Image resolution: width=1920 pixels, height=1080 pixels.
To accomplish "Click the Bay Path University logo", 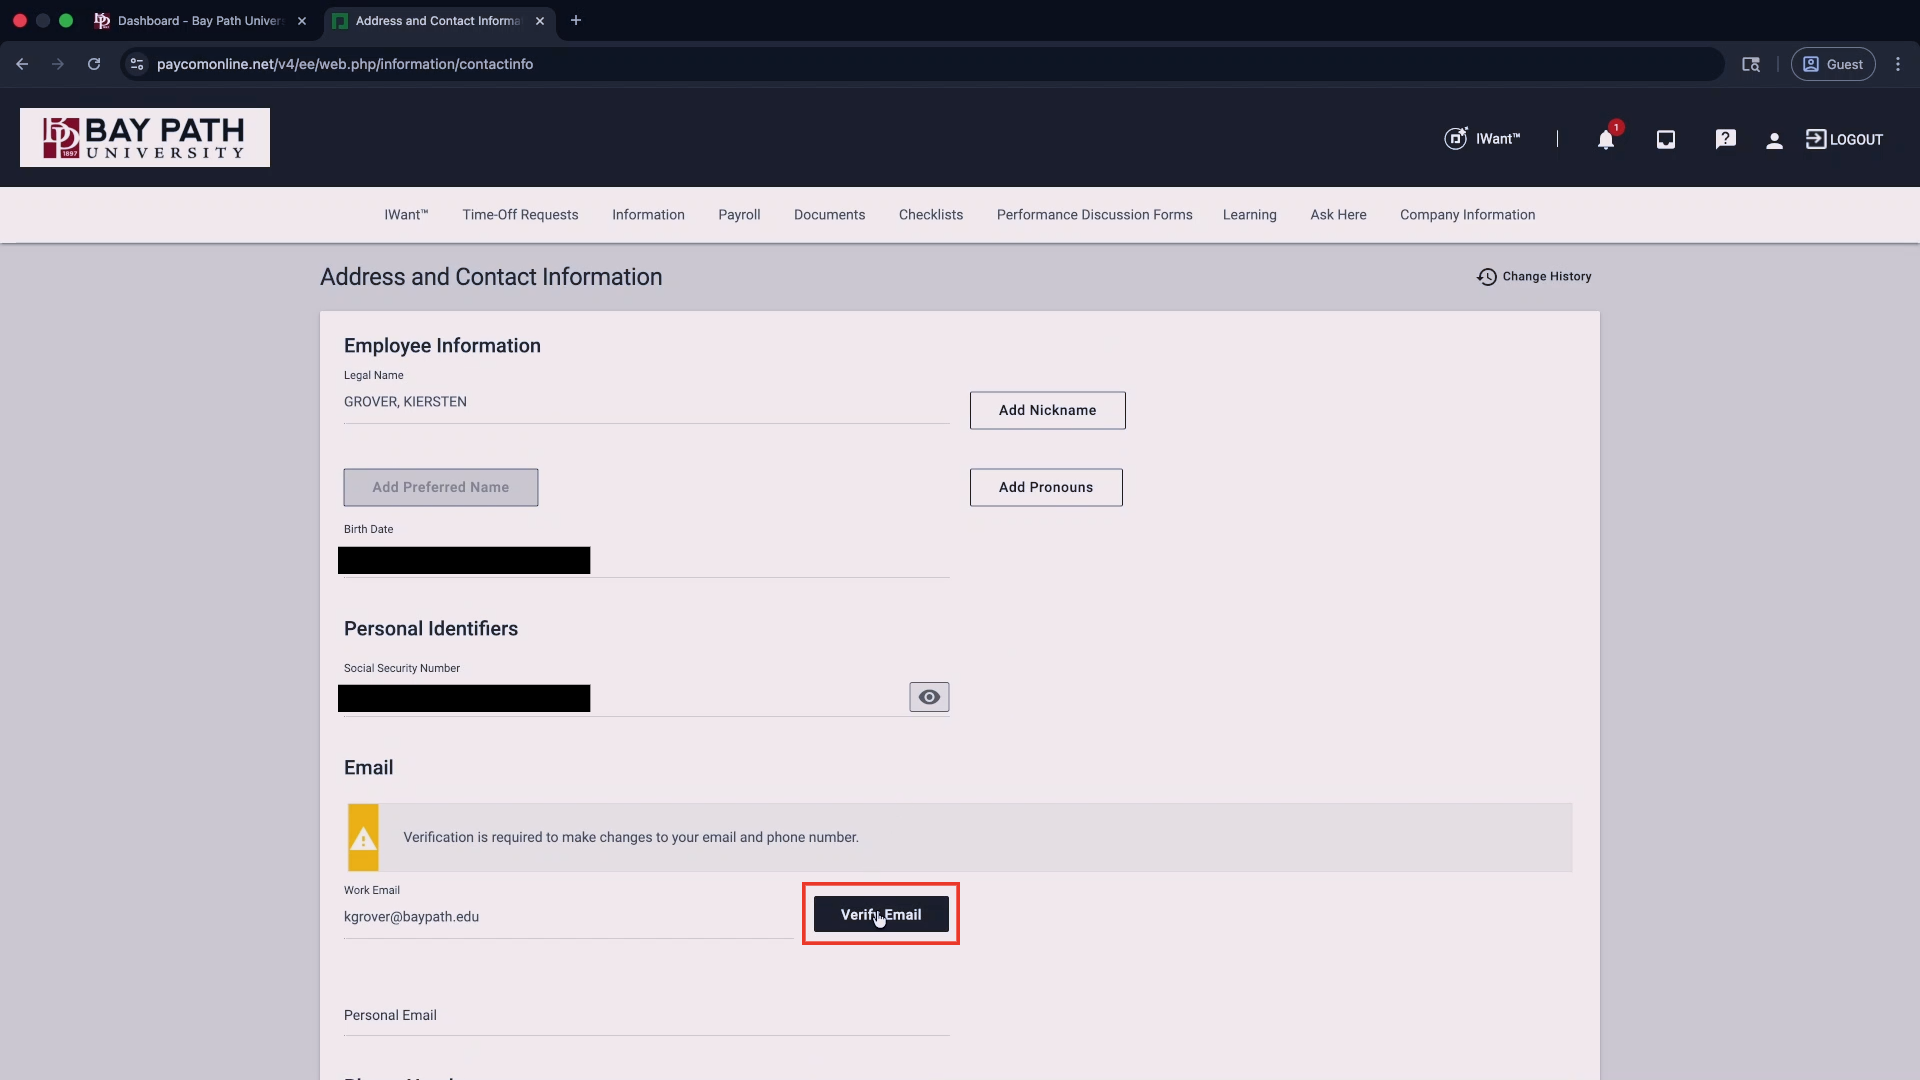I will [x=145, y=138].
